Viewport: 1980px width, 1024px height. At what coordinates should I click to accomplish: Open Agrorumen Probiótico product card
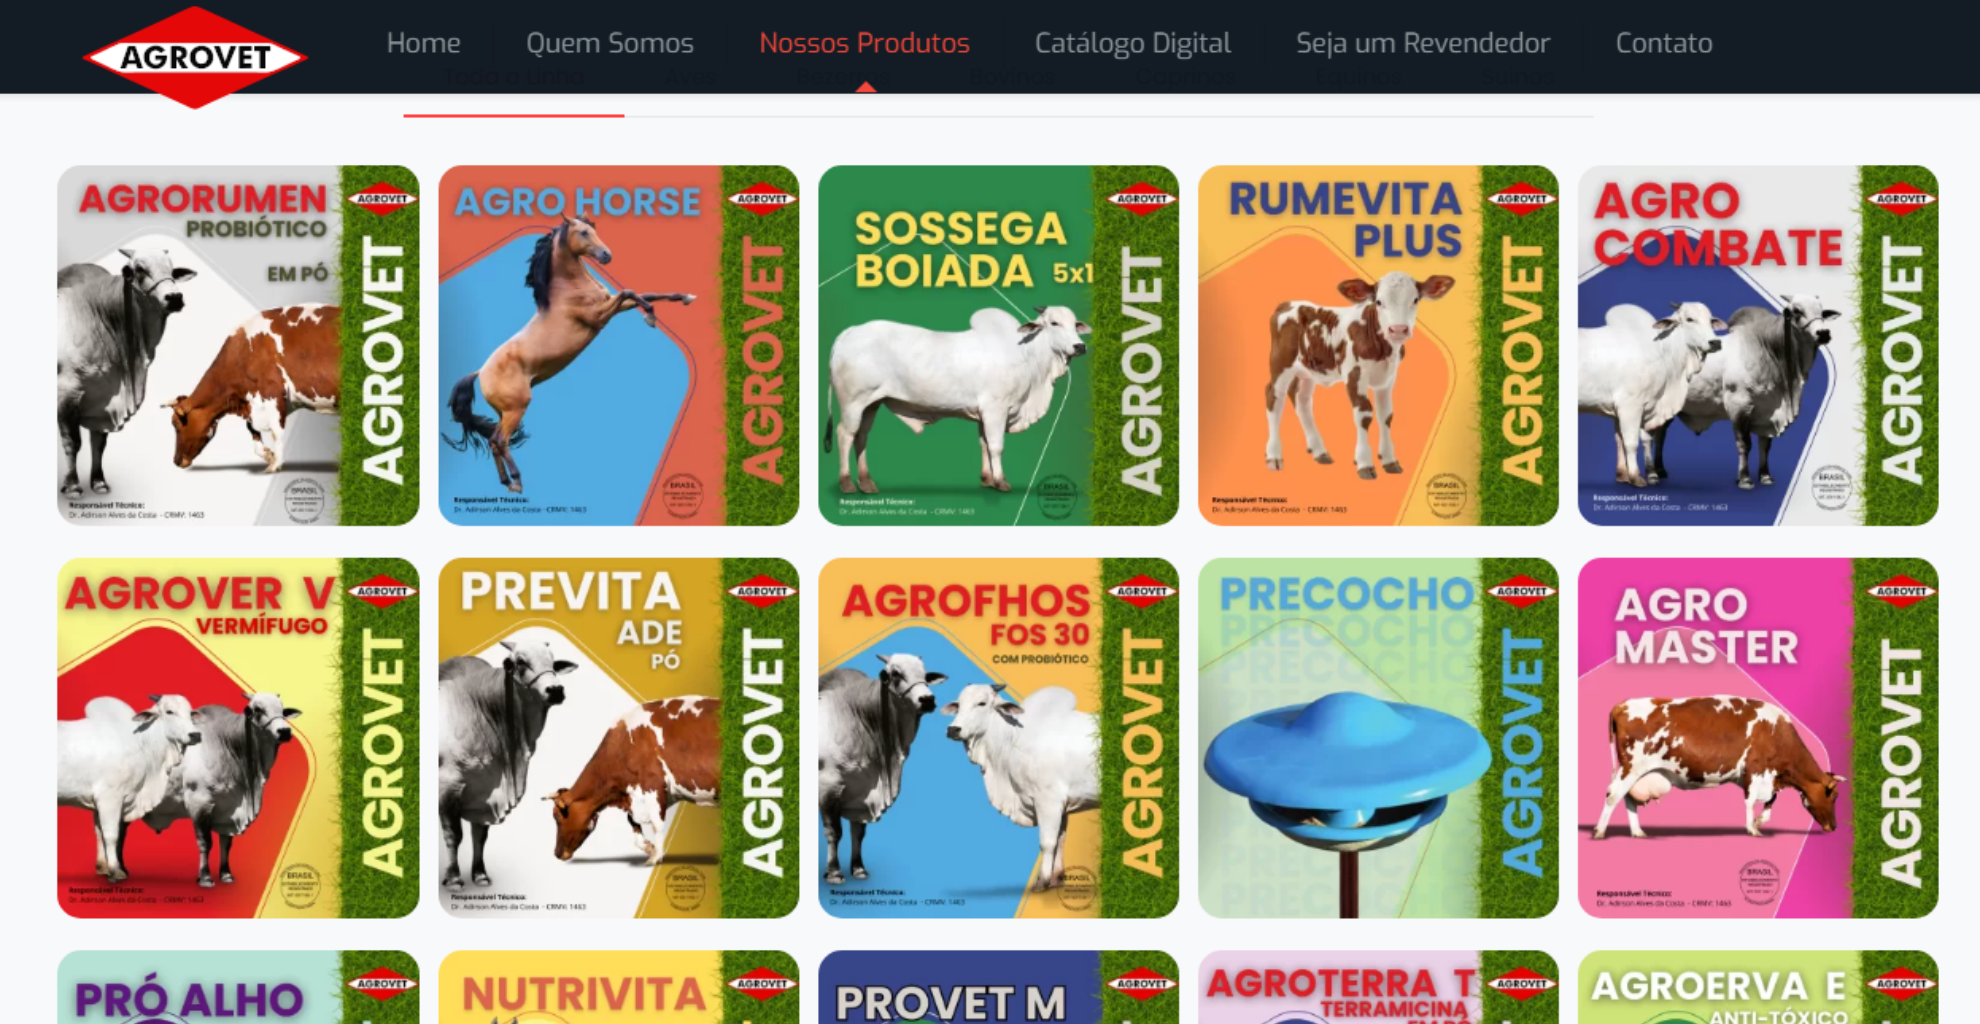pyautogui.click(x=238, y=345)
